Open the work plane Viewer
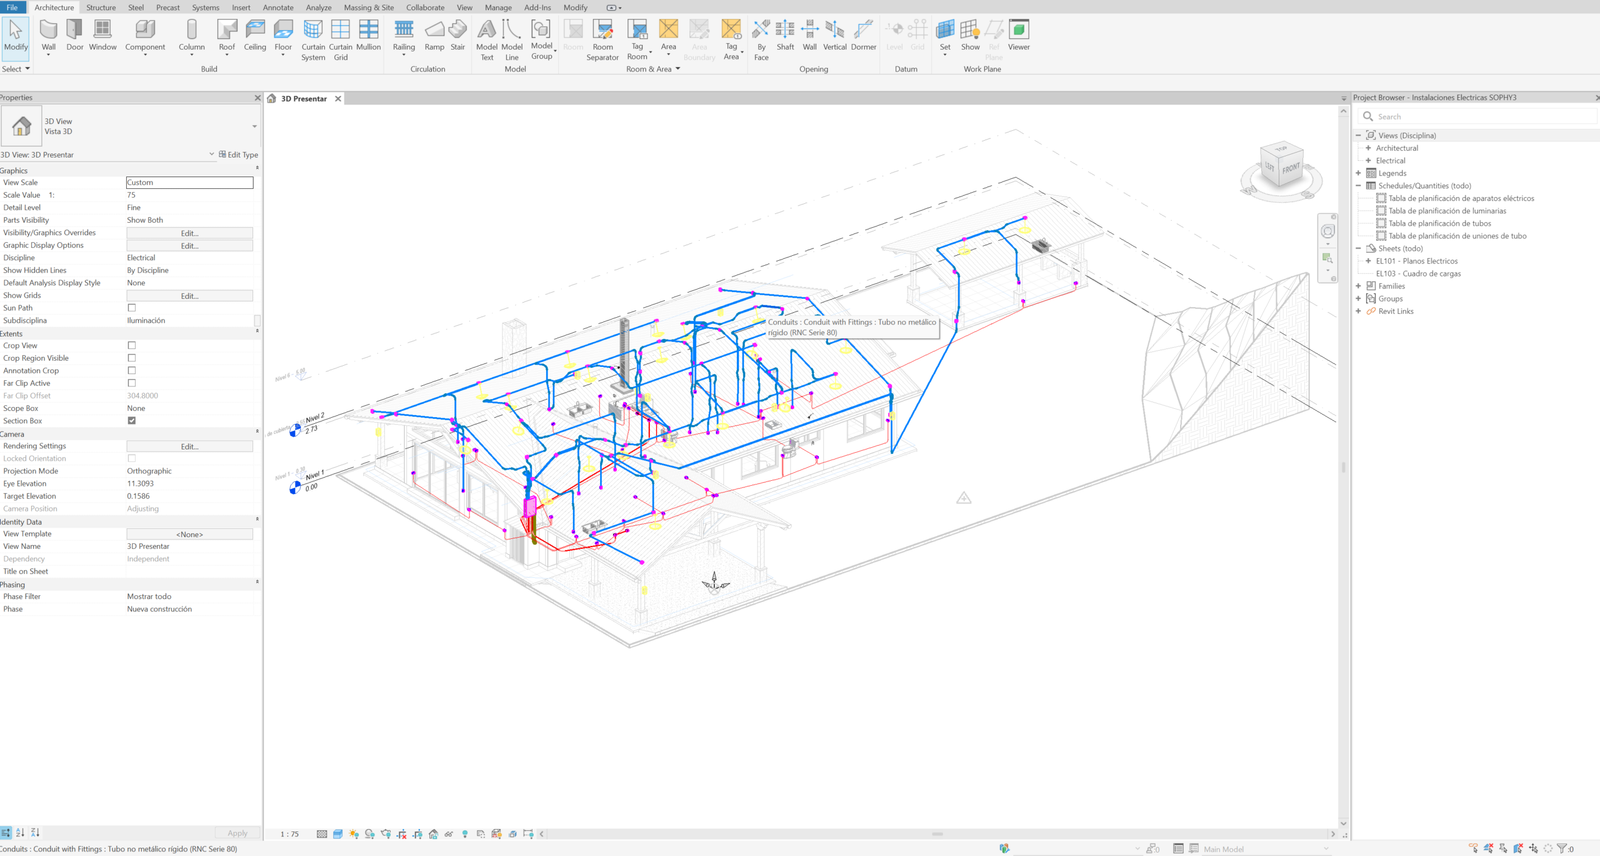 pos(1018,36)
